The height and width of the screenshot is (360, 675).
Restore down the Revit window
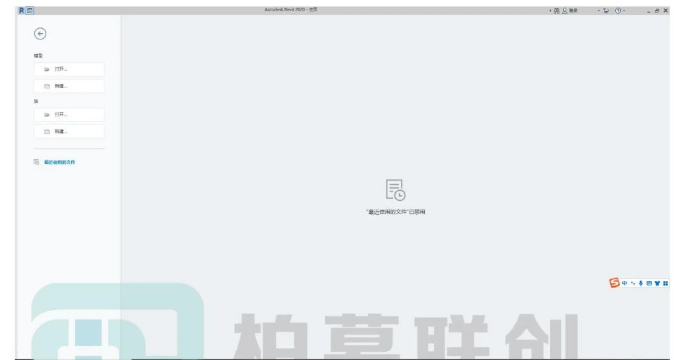(657, 11)
